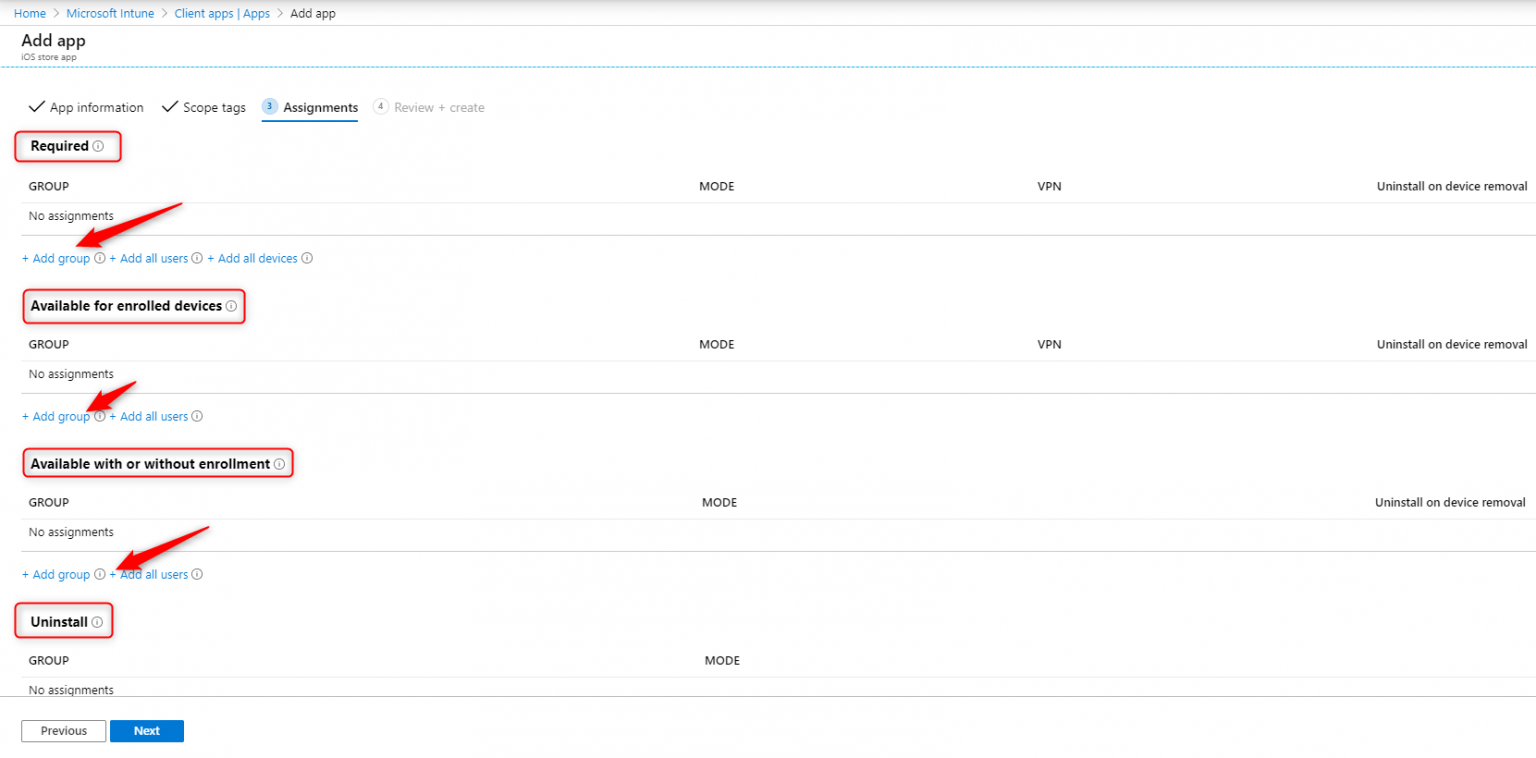This screenshot has height=758, width=1536.
Task: Navigate to Microsoft Intune breadcrumb
Action: pyautogui.click(x=111, y=14)
